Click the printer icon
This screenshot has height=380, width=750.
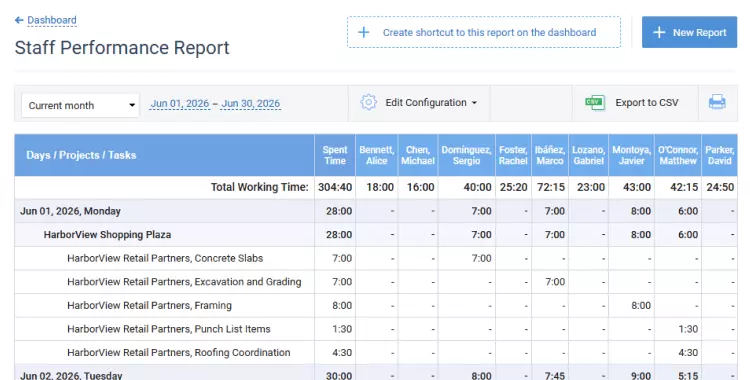[717, 102]
